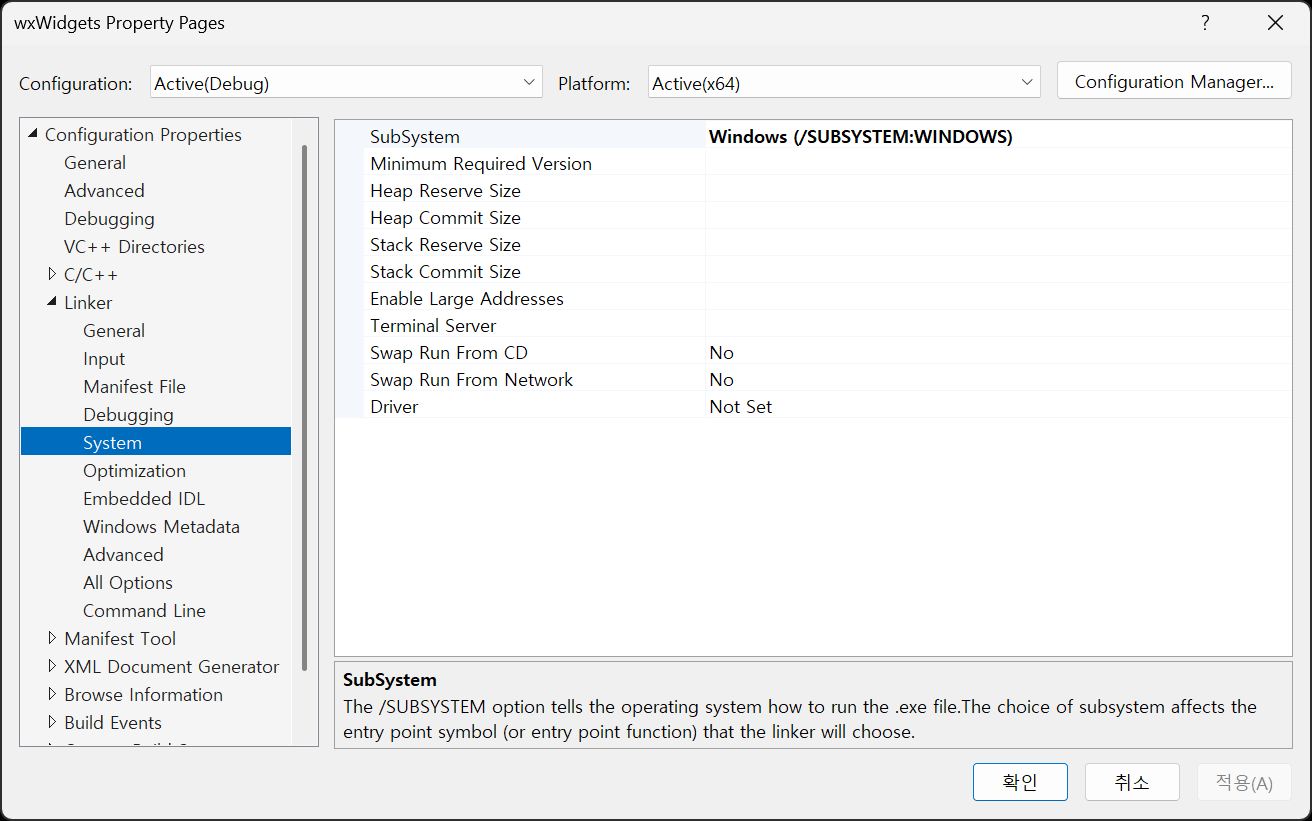The width and height of the screenshot is (1312, 821).
Task: Expand the XML Document Generator node arrow
Action: [x=52, y=666]
